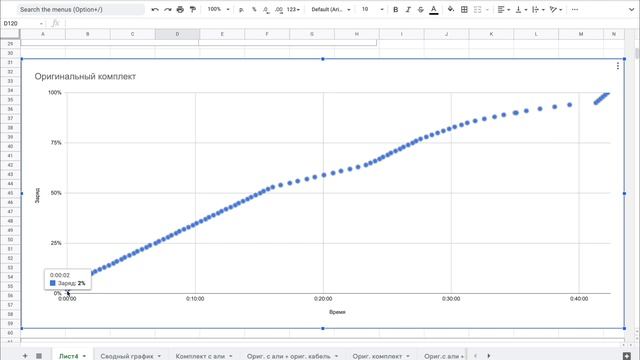Open the chart three-dot options menu
640x360 pixels.
coord(618,66)
